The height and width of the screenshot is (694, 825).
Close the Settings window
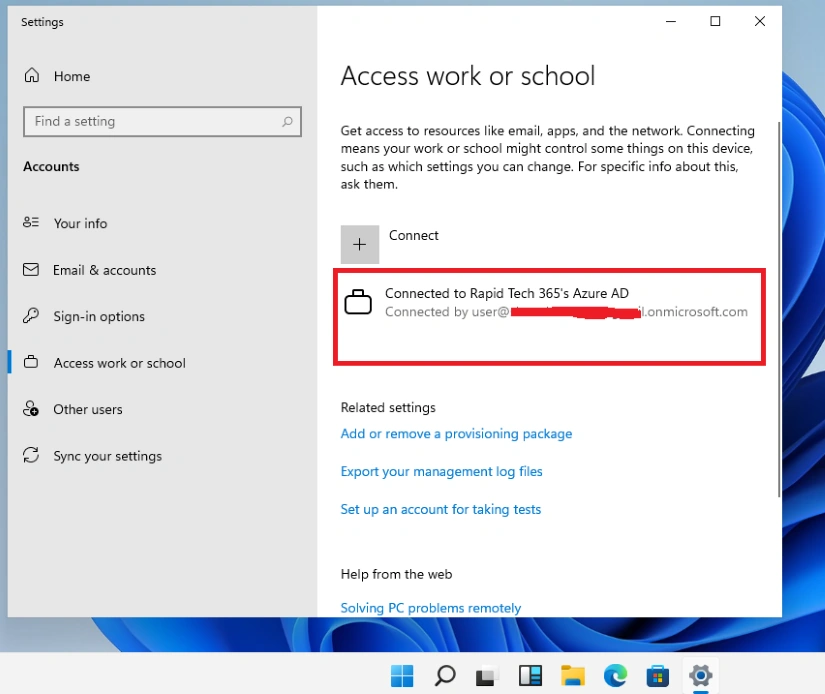point(760,21)
